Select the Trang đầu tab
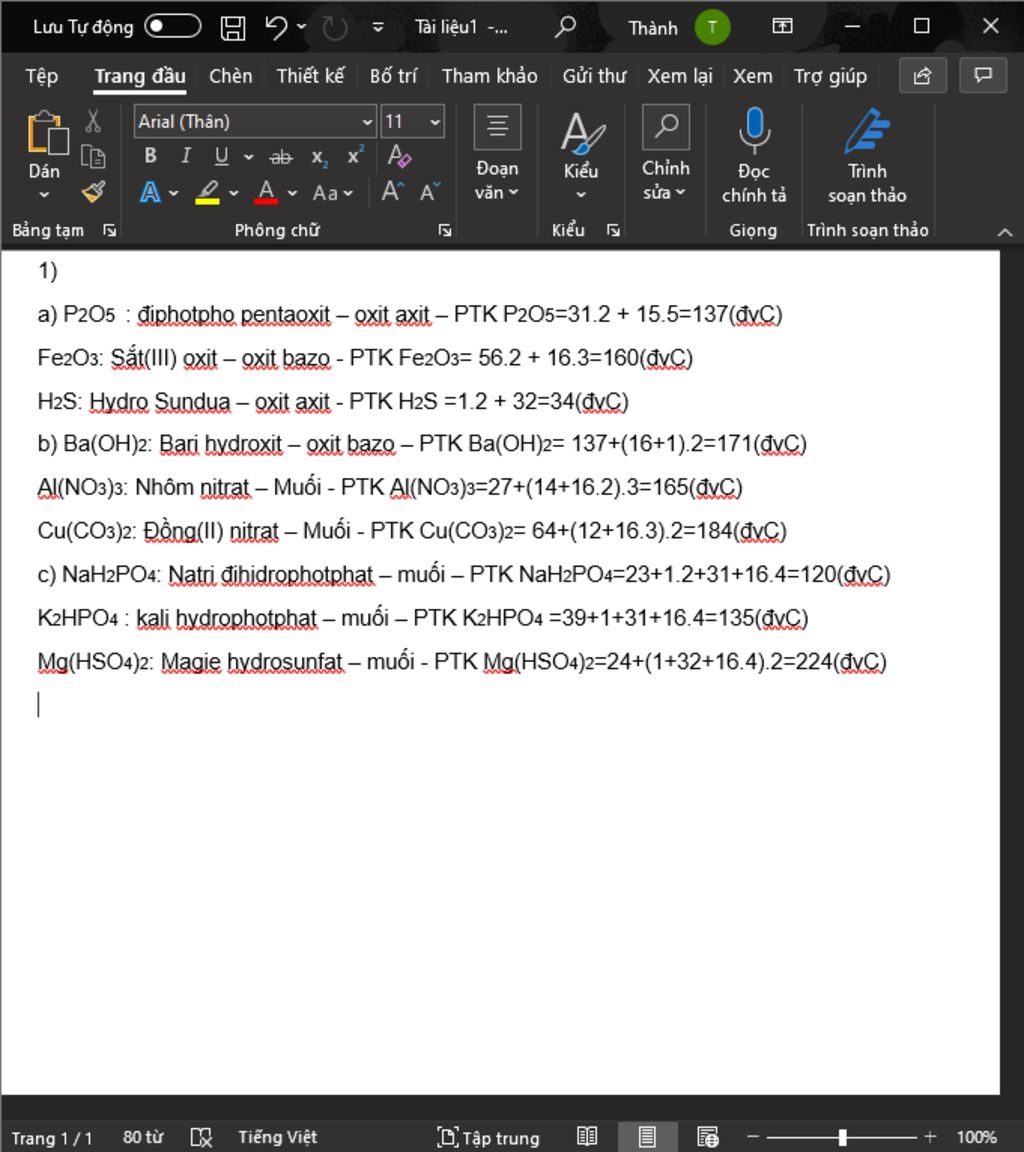1024x1152 pixels. coord(140,76)
